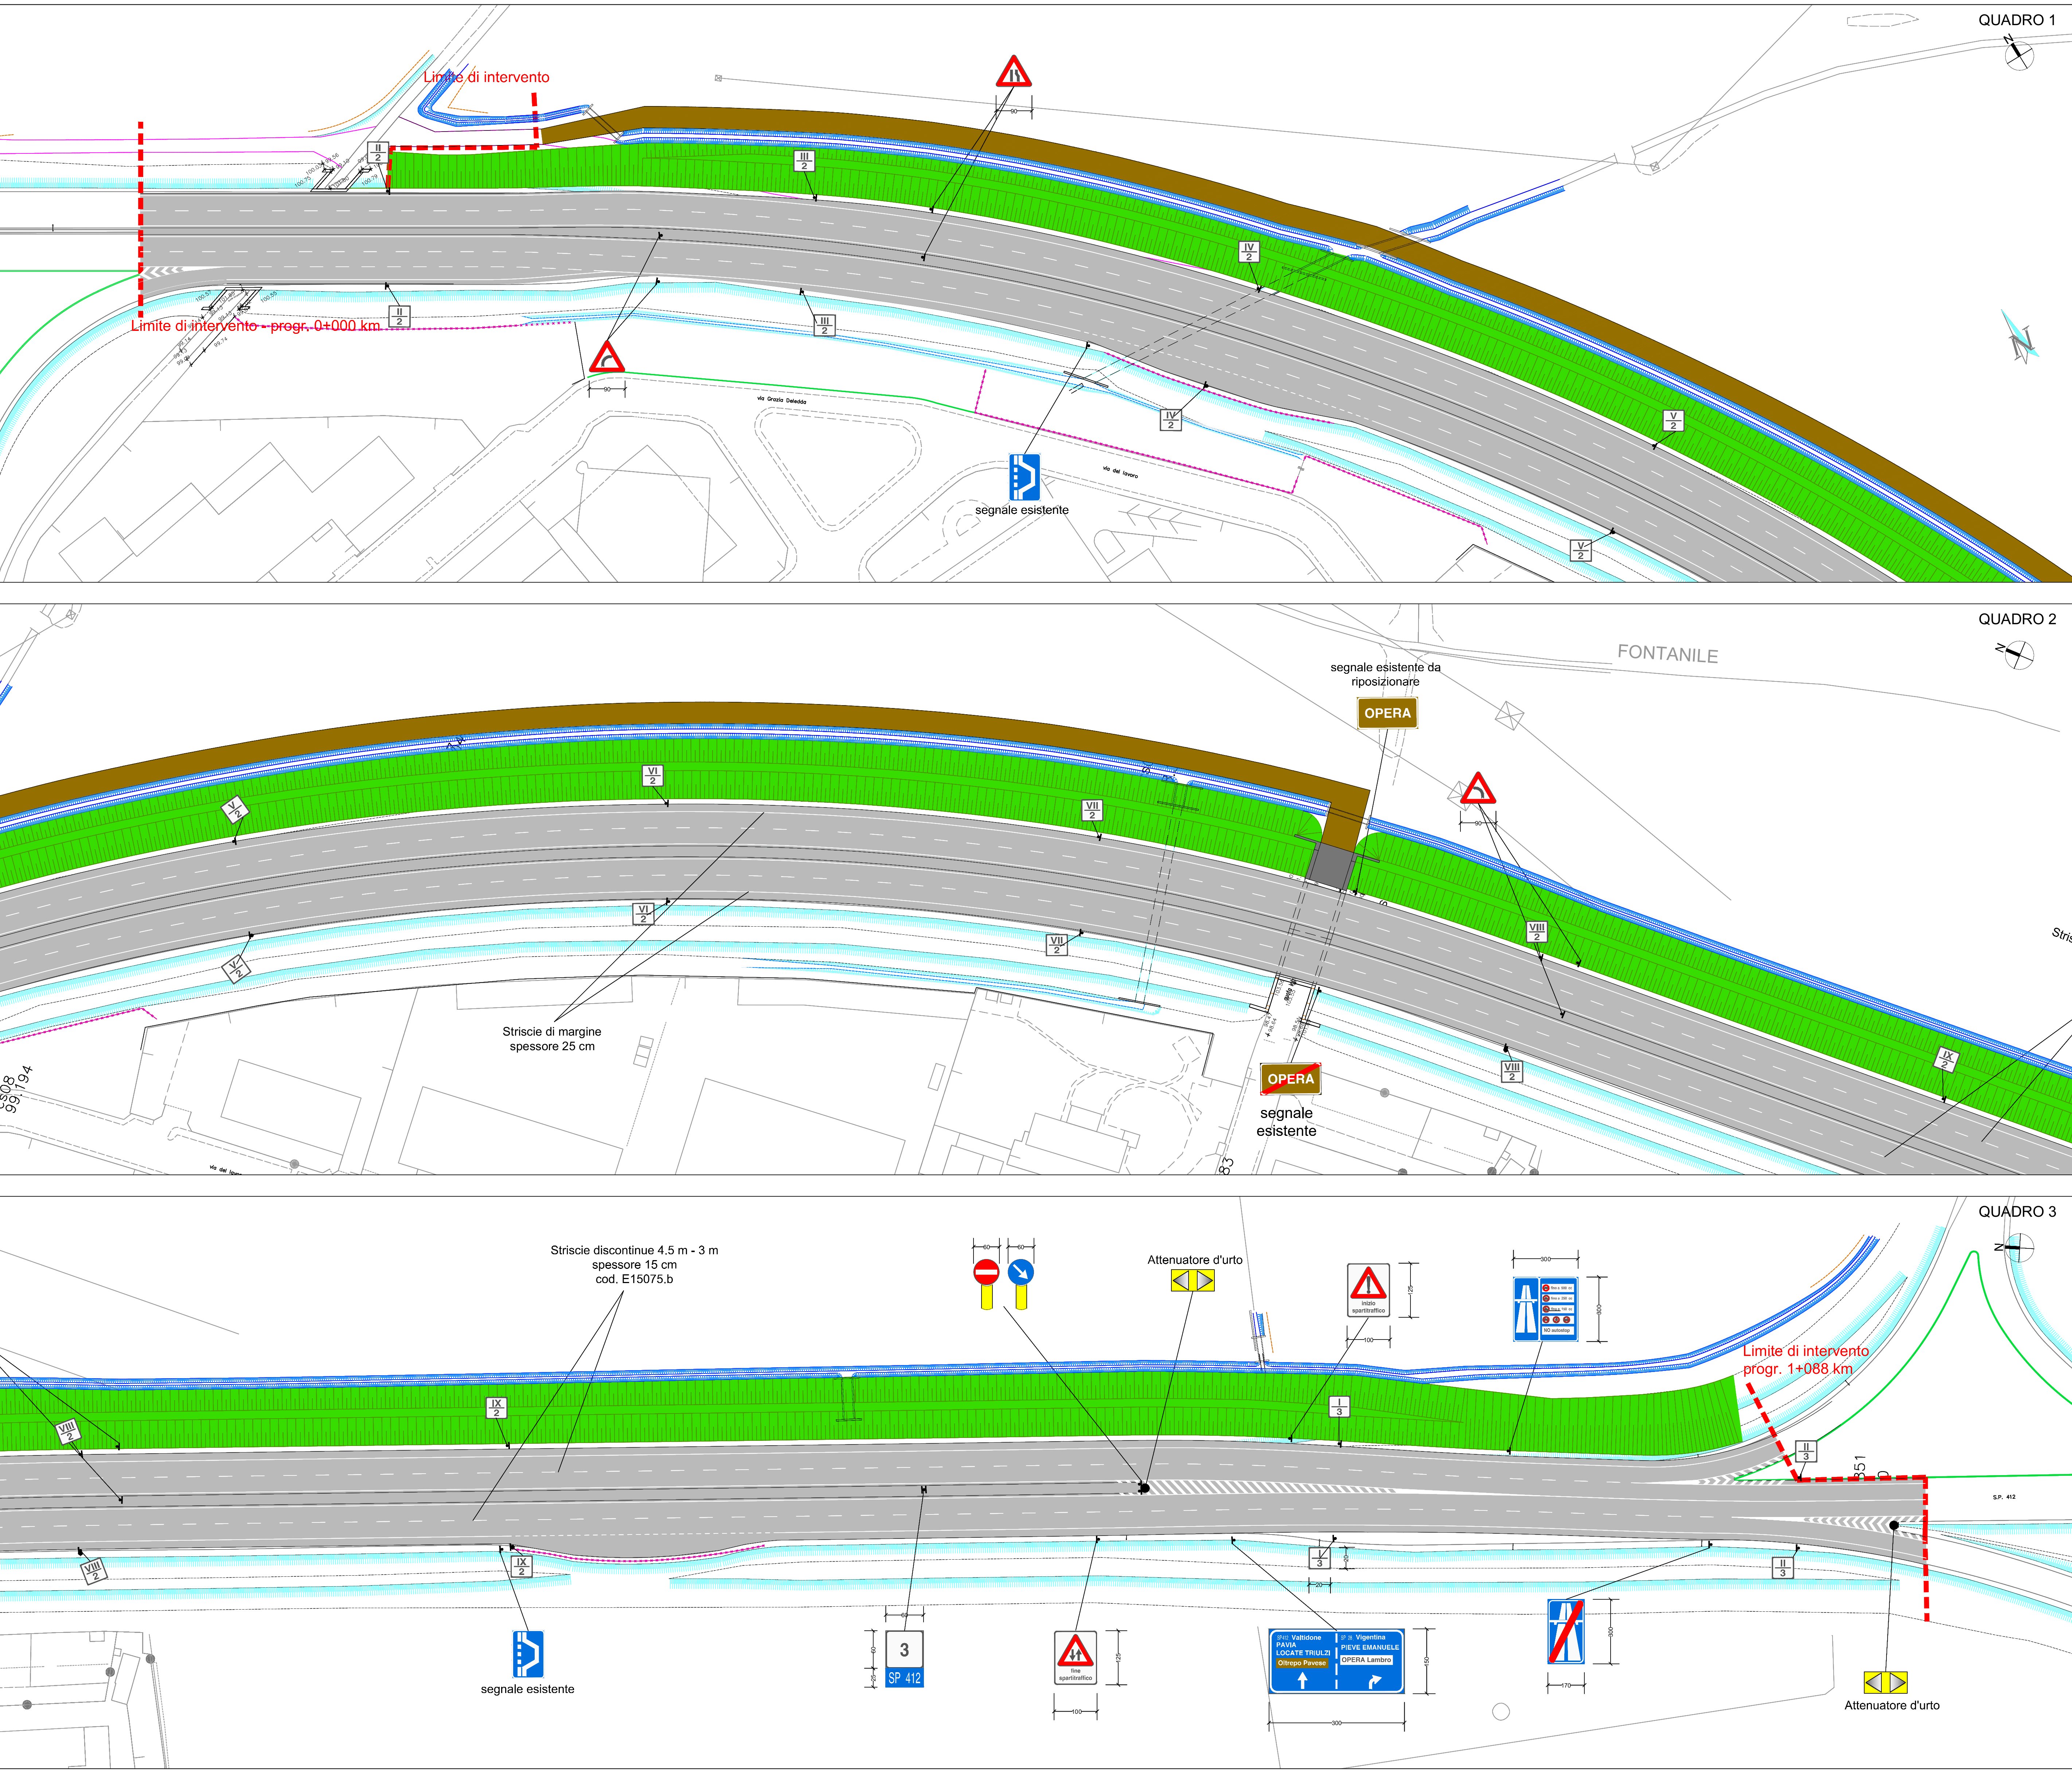Click the end-of-motorway crossed sign
Viewport: 2072px width, 1771px height.
click(1566, 1632)
